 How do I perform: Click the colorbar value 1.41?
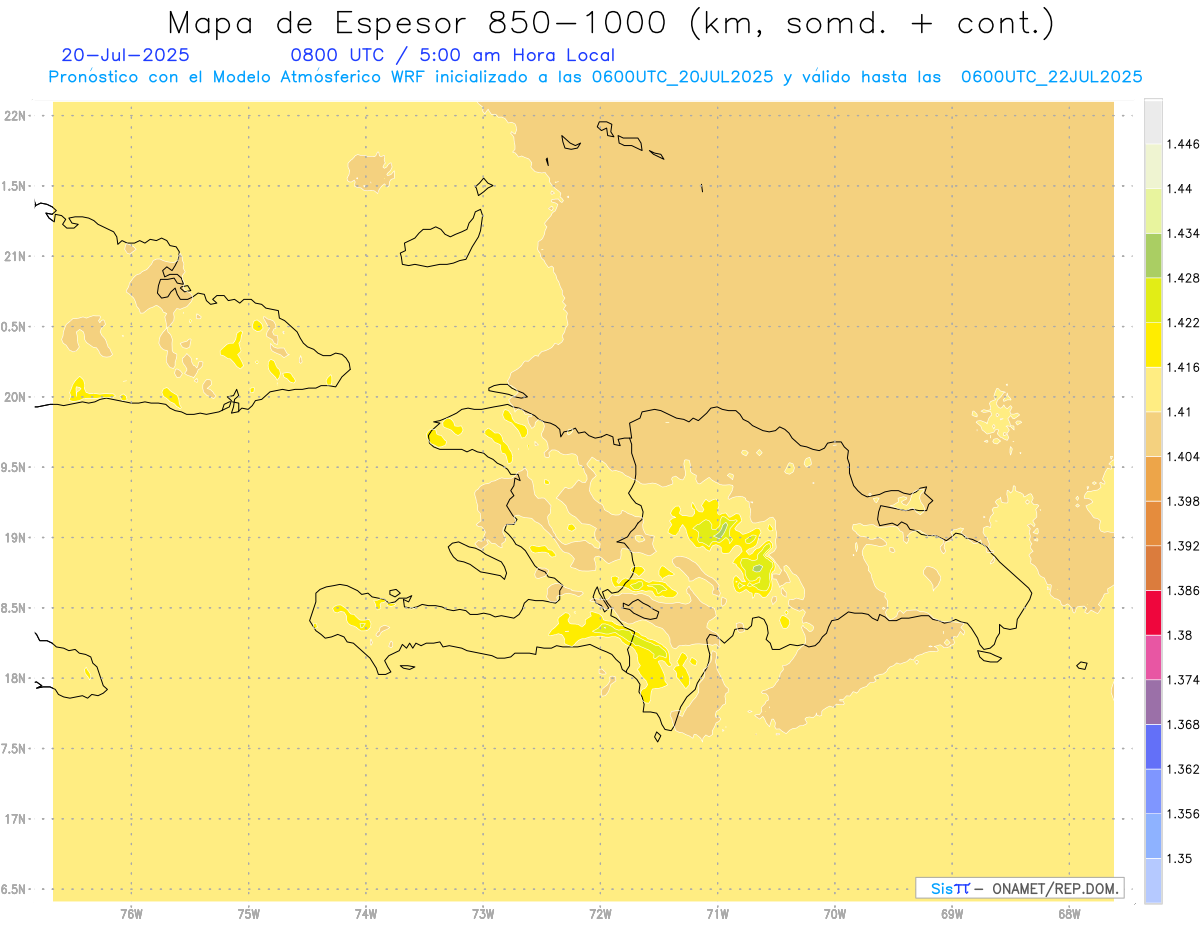(x=1181, y=412)
